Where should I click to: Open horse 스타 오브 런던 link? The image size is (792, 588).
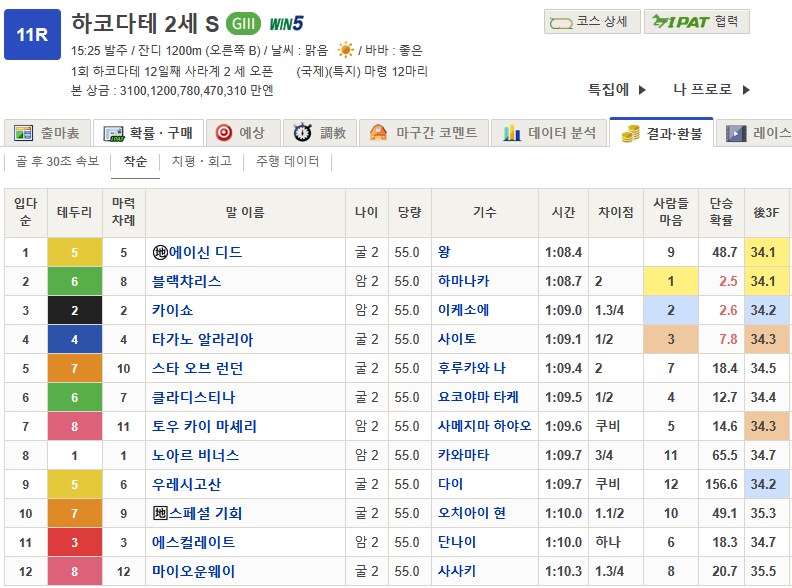[197, 368]
